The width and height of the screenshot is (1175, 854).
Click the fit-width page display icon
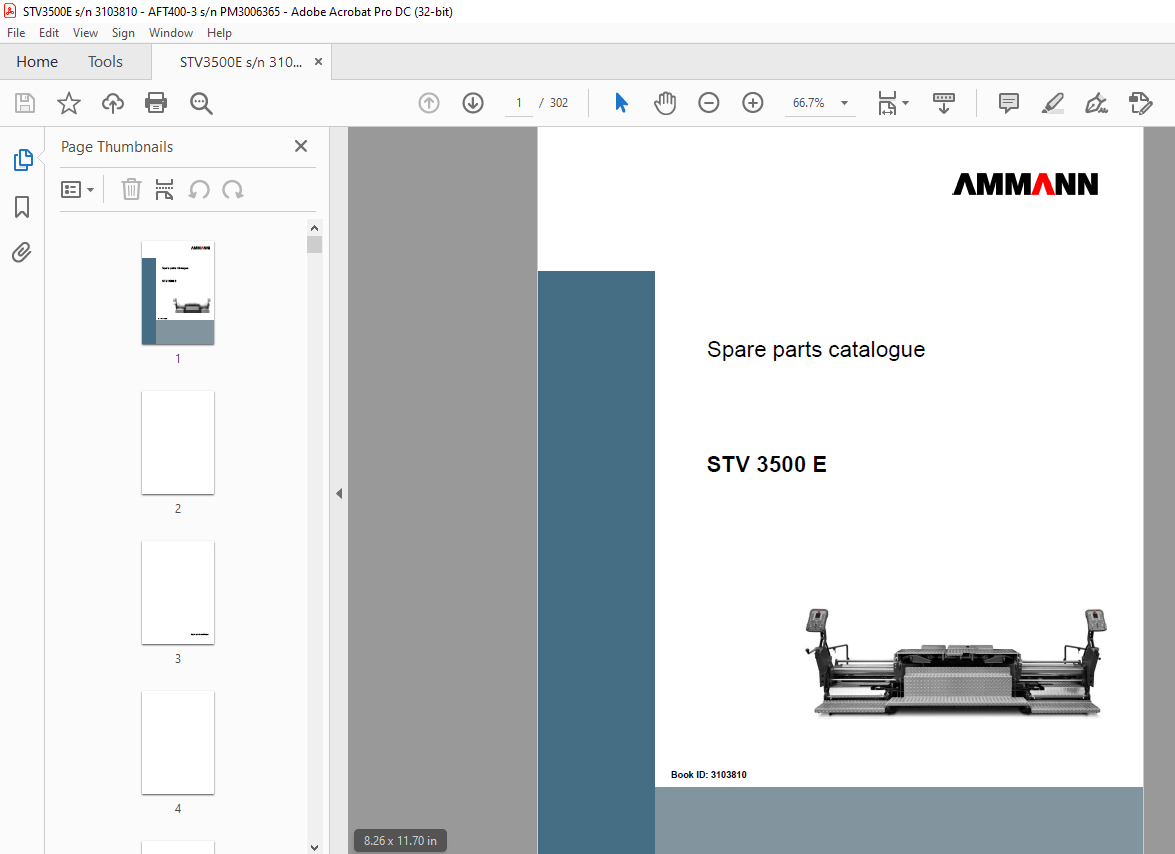tap(887, 103)
